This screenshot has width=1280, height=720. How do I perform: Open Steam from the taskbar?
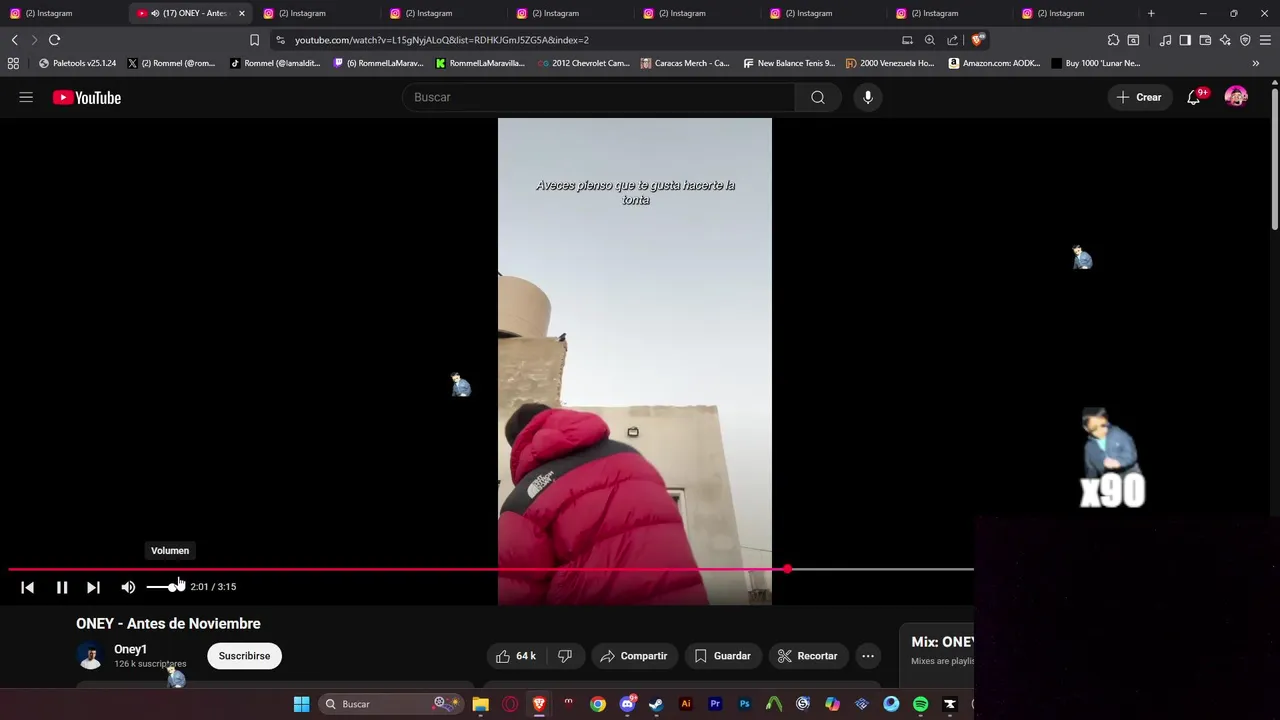(656, 704)
